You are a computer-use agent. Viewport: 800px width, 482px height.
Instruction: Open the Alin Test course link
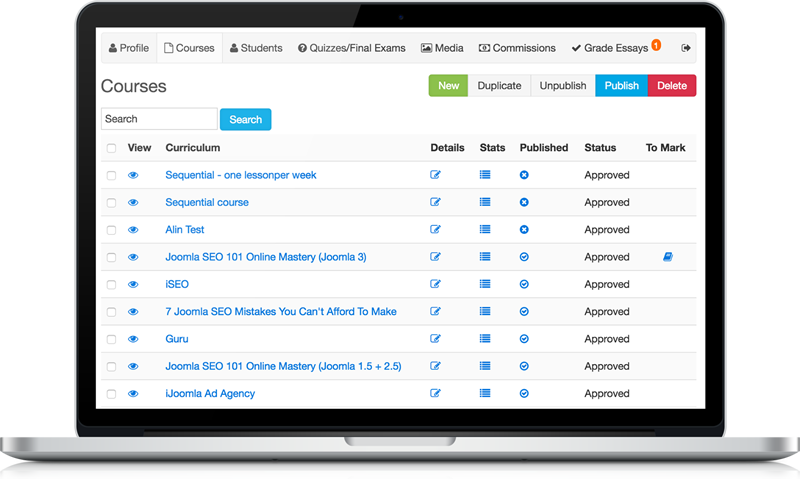click(185, 230)
